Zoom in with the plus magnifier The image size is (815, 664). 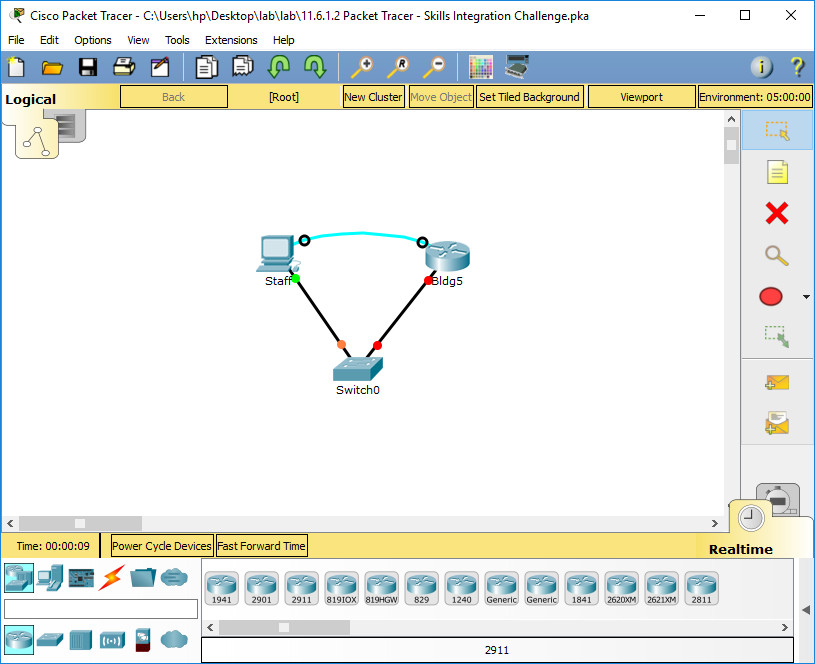pos(362,67)
